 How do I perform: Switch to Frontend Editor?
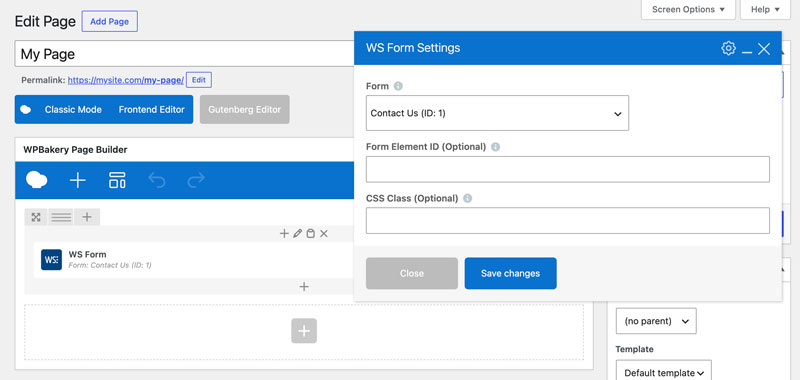(x=152, y=110)
